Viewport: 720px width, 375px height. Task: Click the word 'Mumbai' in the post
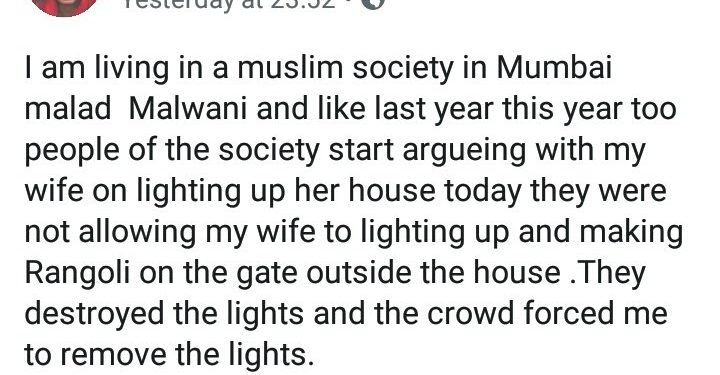pos(554,67)
